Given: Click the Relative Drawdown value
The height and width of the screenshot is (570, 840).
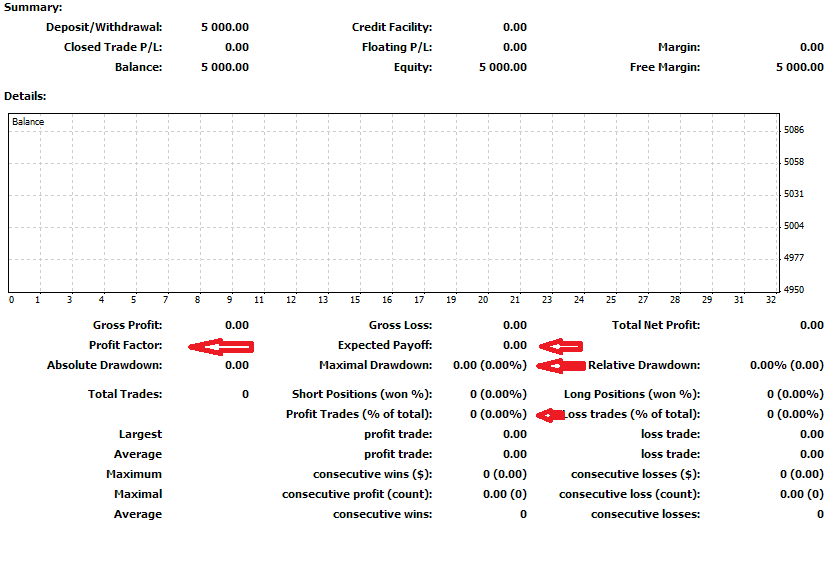Looking at the screenshot, I should tap(786, 365).
